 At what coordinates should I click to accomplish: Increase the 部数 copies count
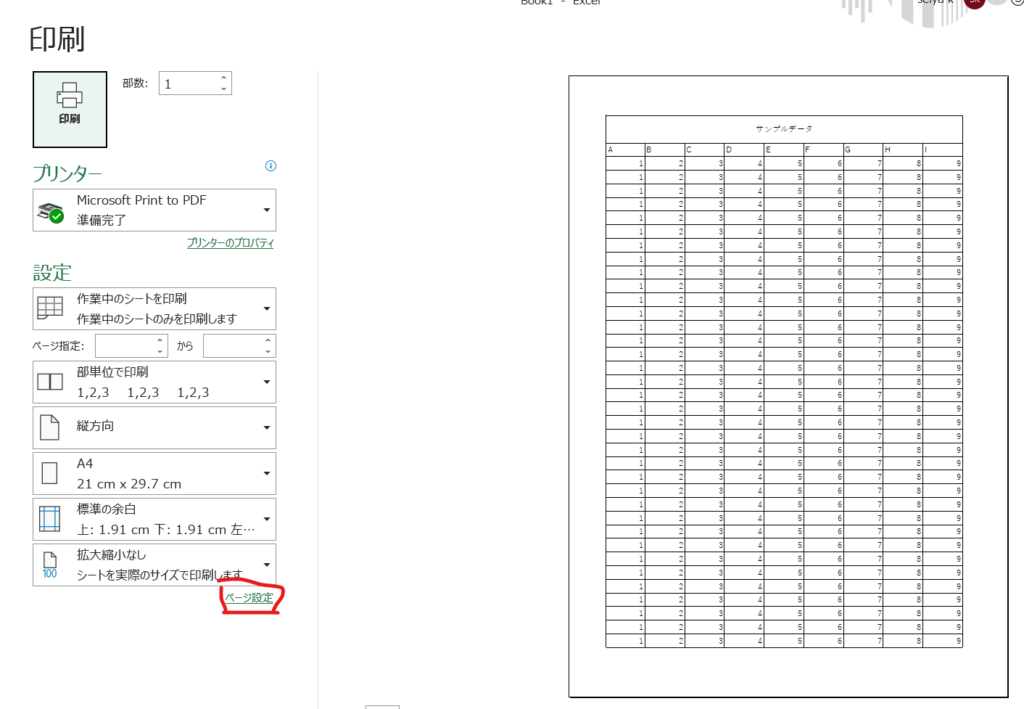[223, 78]
